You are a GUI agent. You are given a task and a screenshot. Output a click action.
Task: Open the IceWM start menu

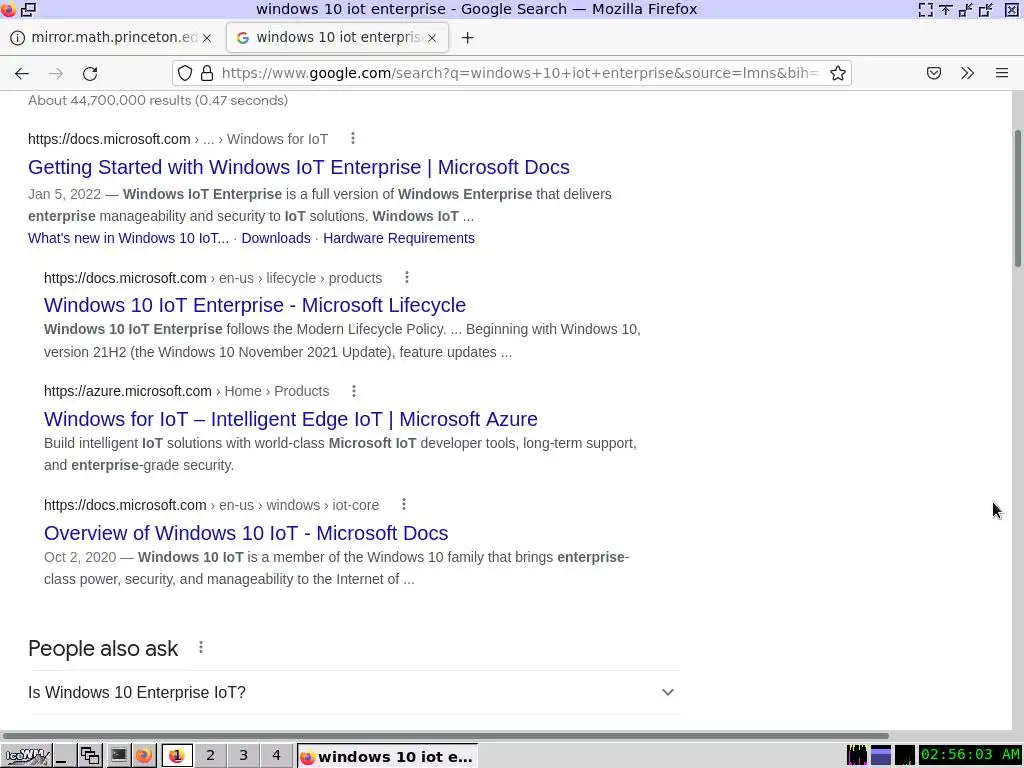click(x=25, y=756)
